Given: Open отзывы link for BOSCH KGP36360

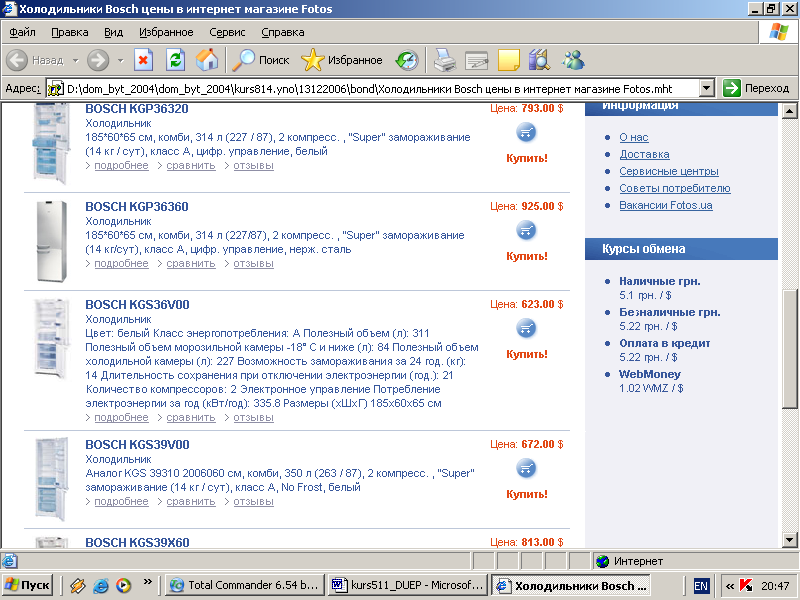Looking at the screenshot, I should click(254, 263).
